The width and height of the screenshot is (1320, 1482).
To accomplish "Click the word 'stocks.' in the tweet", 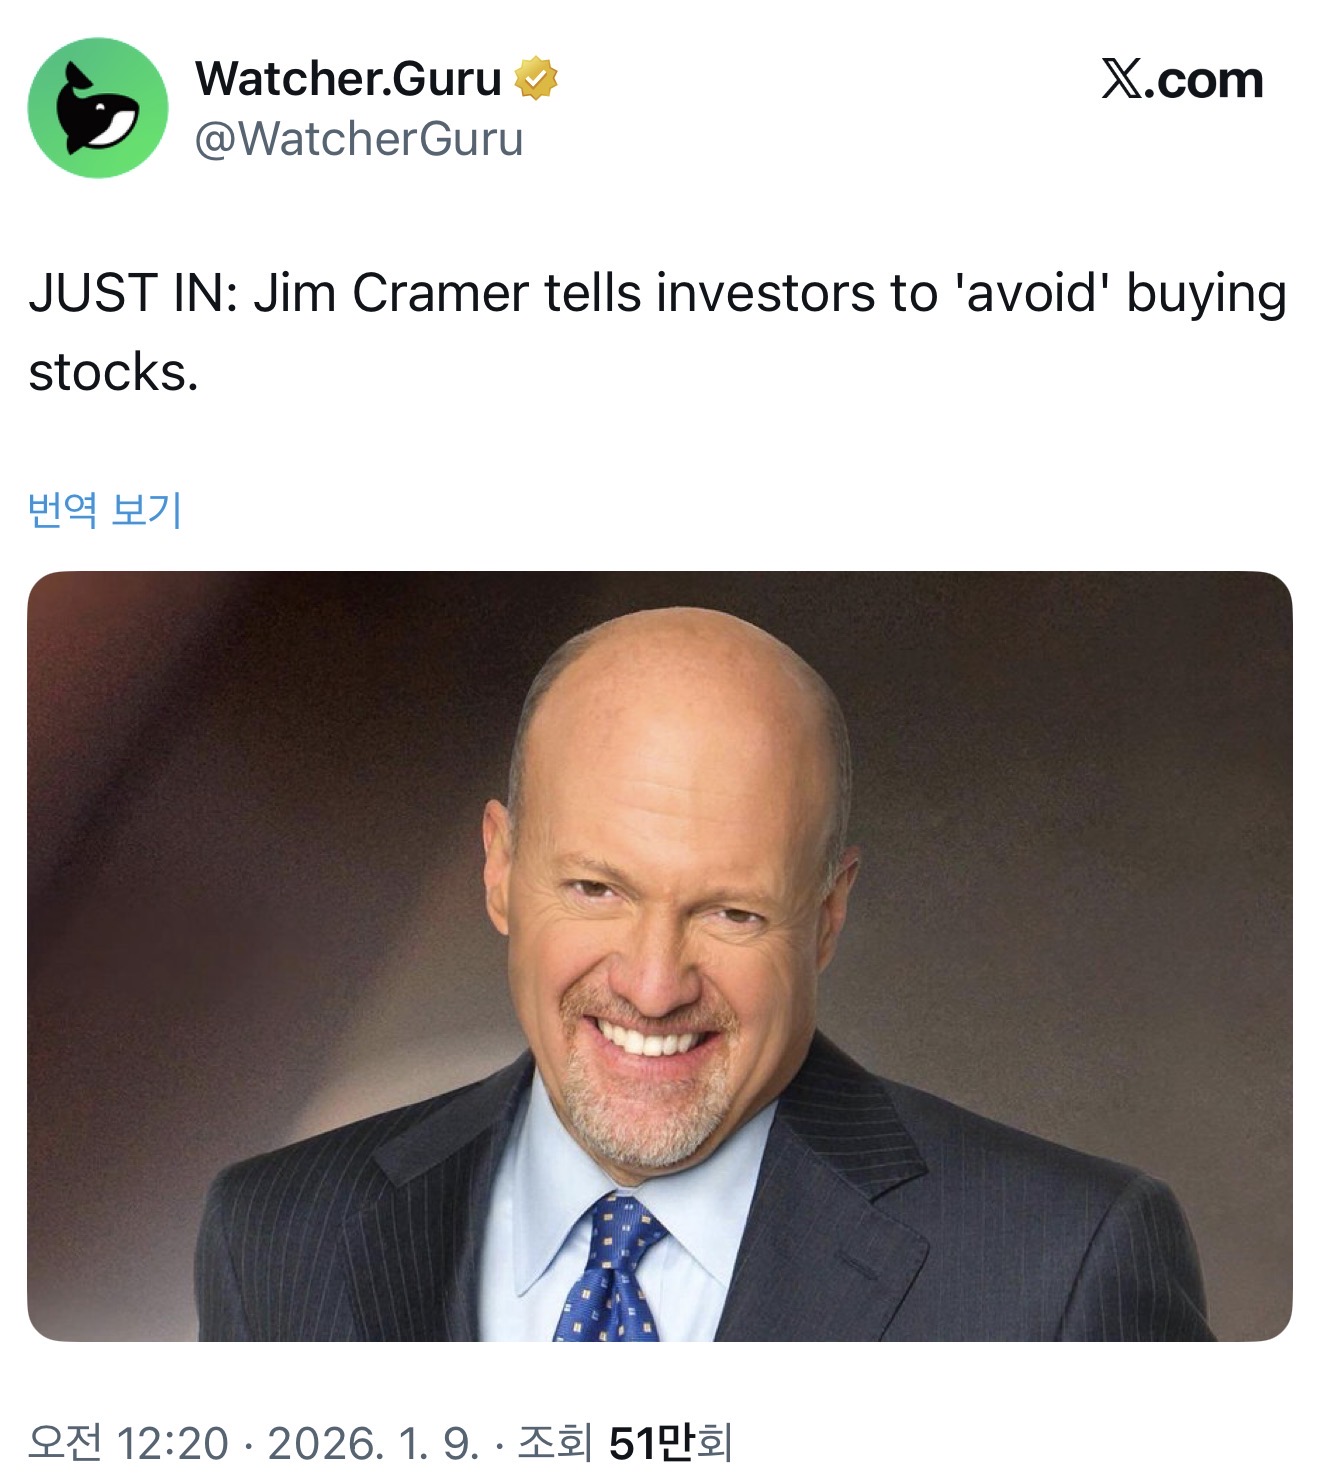I will point(114,373).
